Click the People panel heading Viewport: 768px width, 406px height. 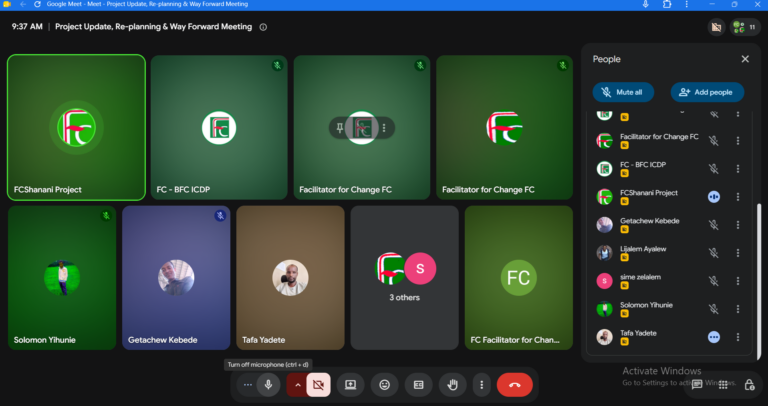pos(606,59)
